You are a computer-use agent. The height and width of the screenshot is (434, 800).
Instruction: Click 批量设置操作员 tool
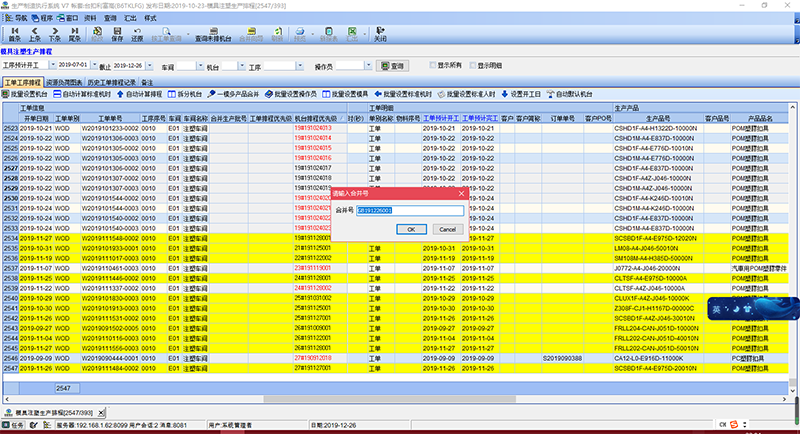291,94
